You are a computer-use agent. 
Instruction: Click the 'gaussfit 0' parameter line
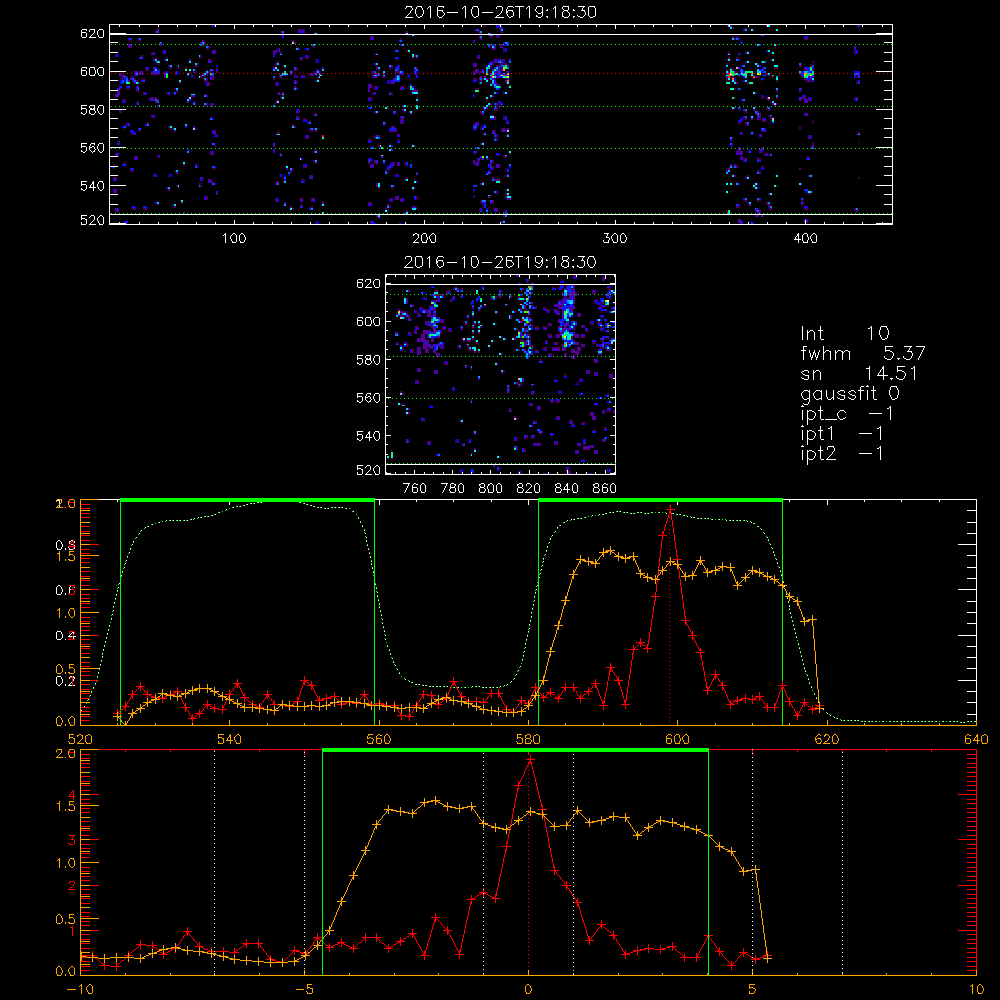click(850, 393)
